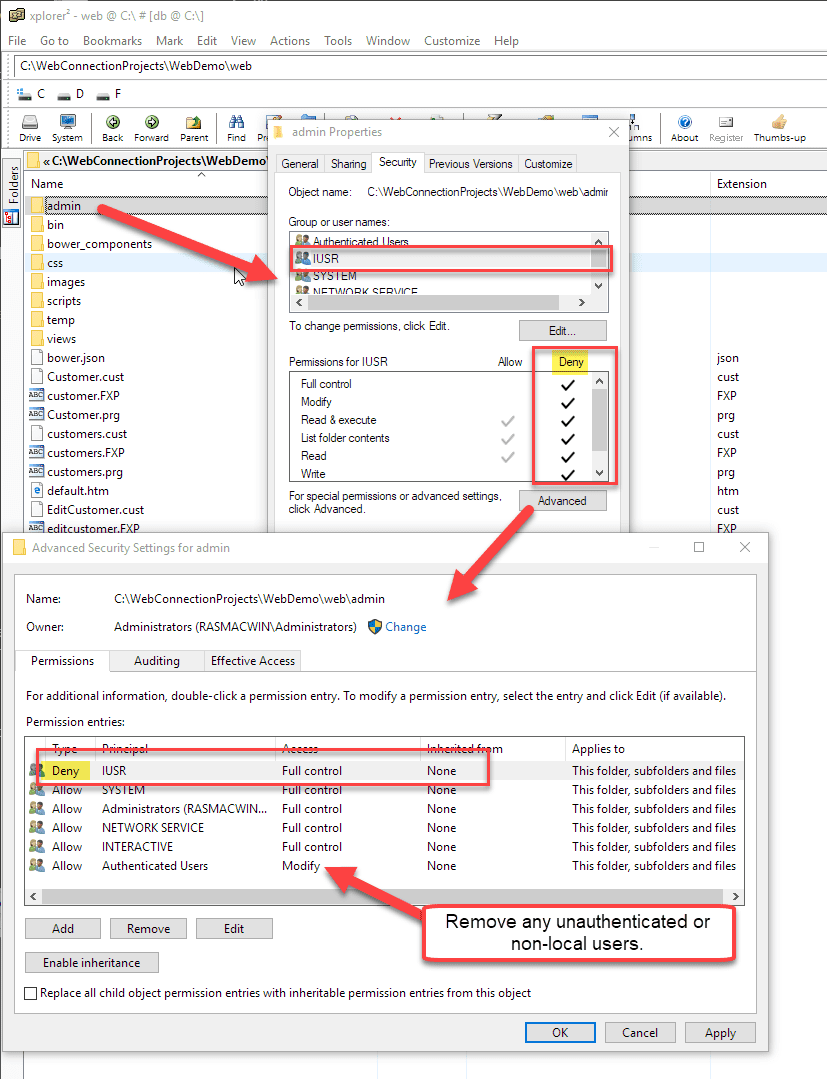Click Add permission entry button
The image size is (827, 1079).
pos(63,928)
